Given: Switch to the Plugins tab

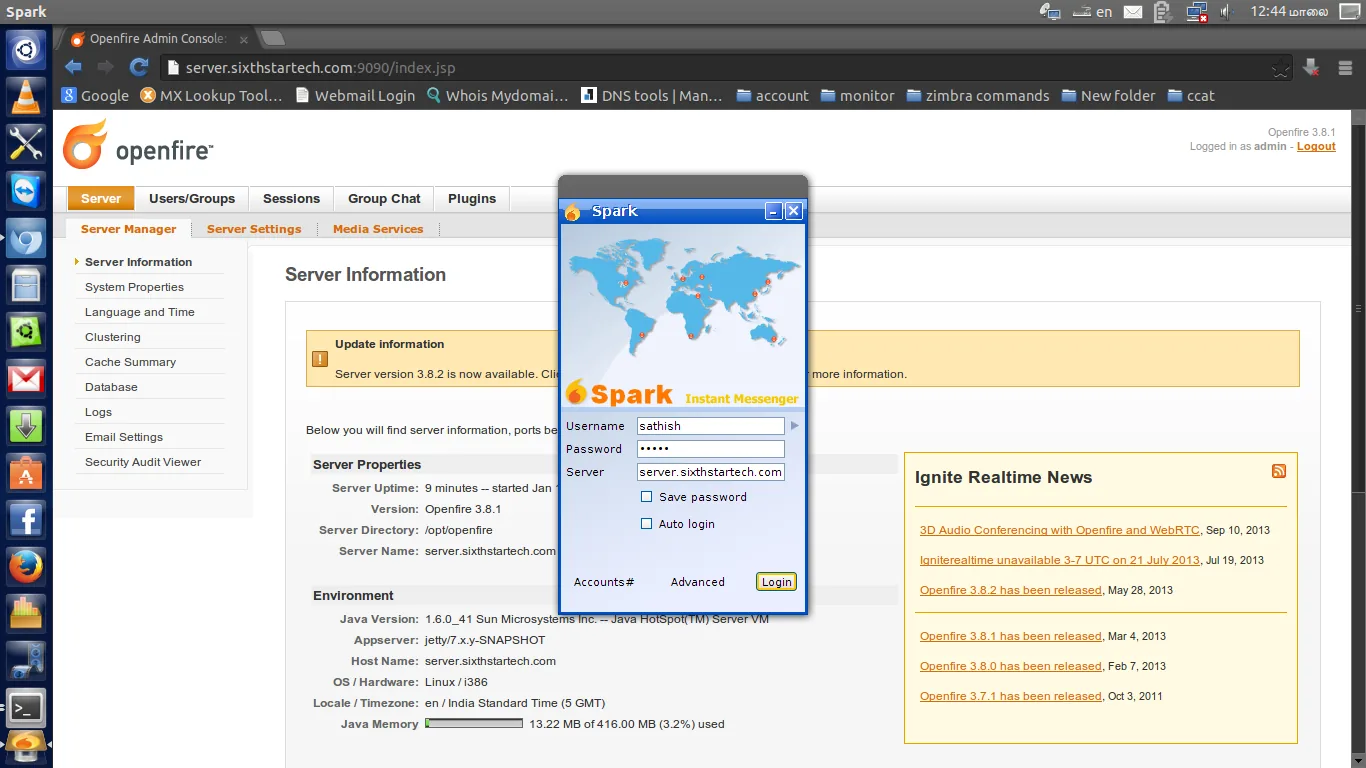Looking at the screenshot, I should tap(472, 199).
